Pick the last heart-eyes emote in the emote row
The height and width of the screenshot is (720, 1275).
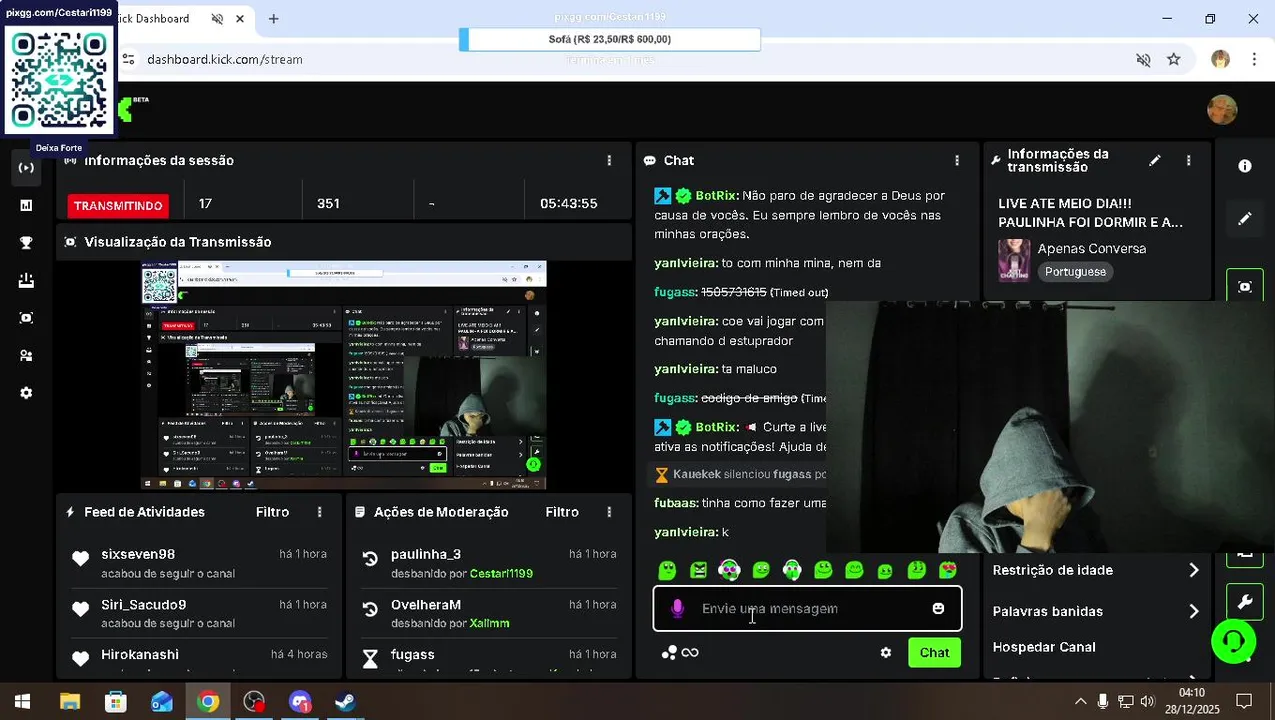pos(948,570)
